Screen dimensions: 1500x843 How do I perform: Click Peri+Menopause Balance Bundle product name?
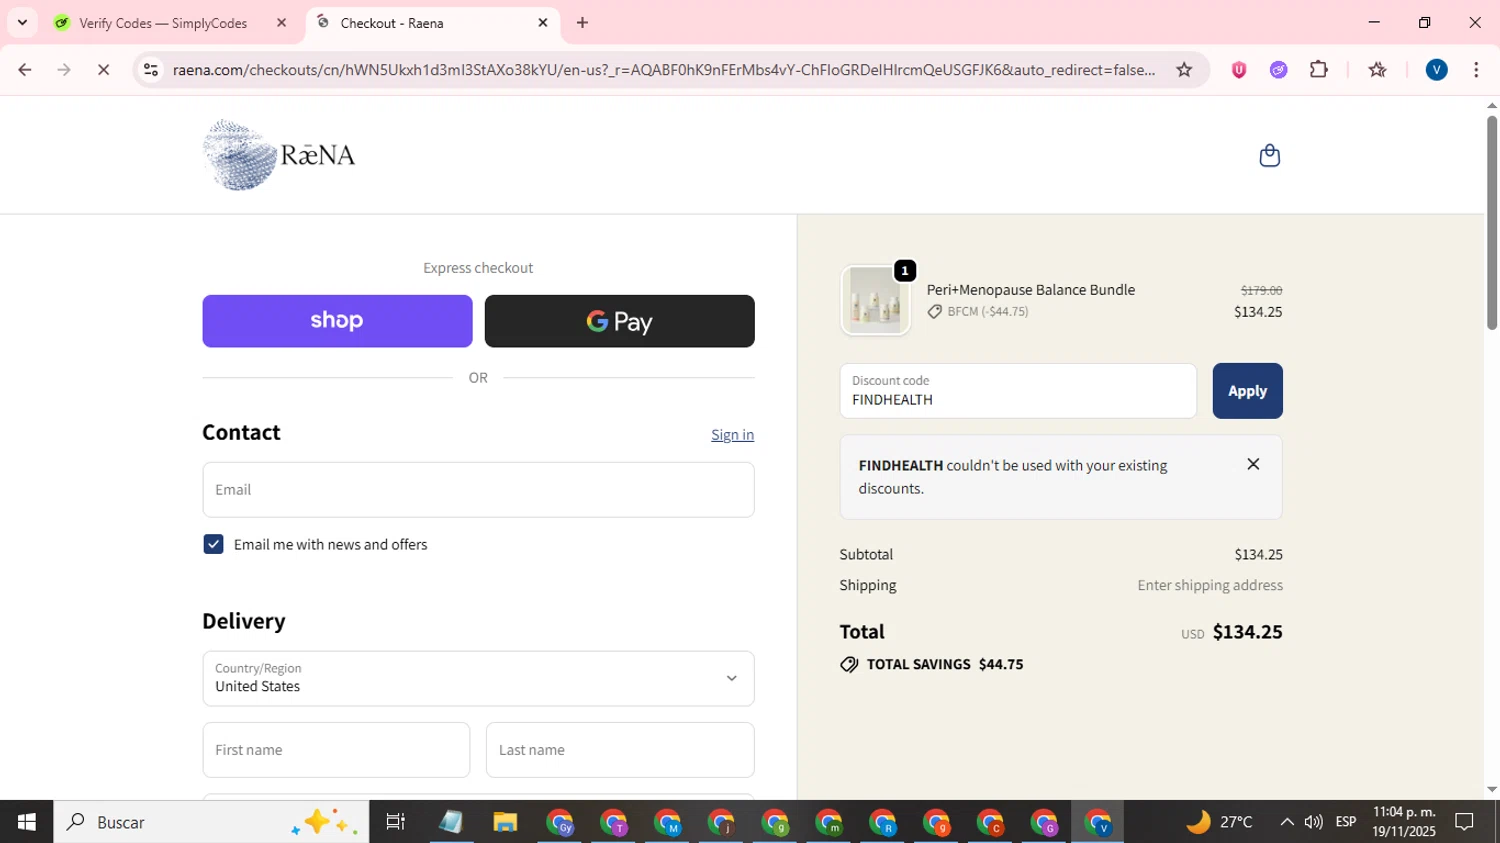(1030, 290)
